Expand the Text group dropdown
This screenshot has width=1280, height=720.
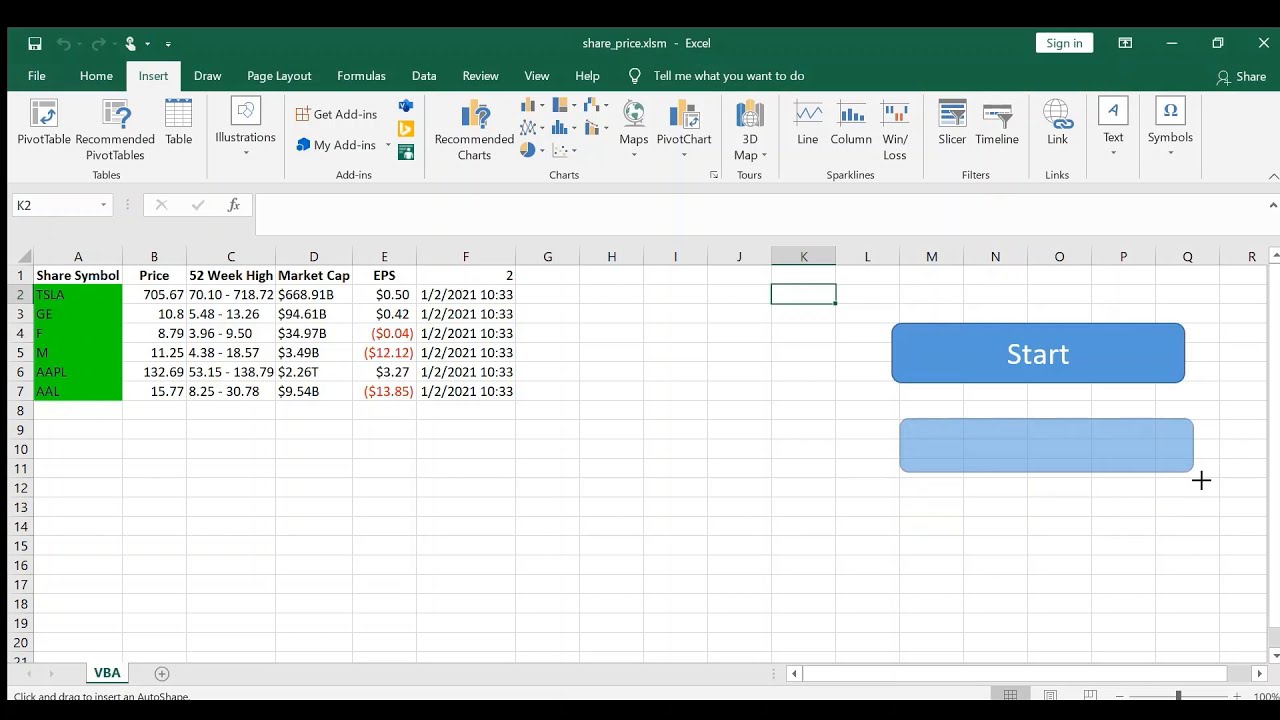[x=1113, y=128]
